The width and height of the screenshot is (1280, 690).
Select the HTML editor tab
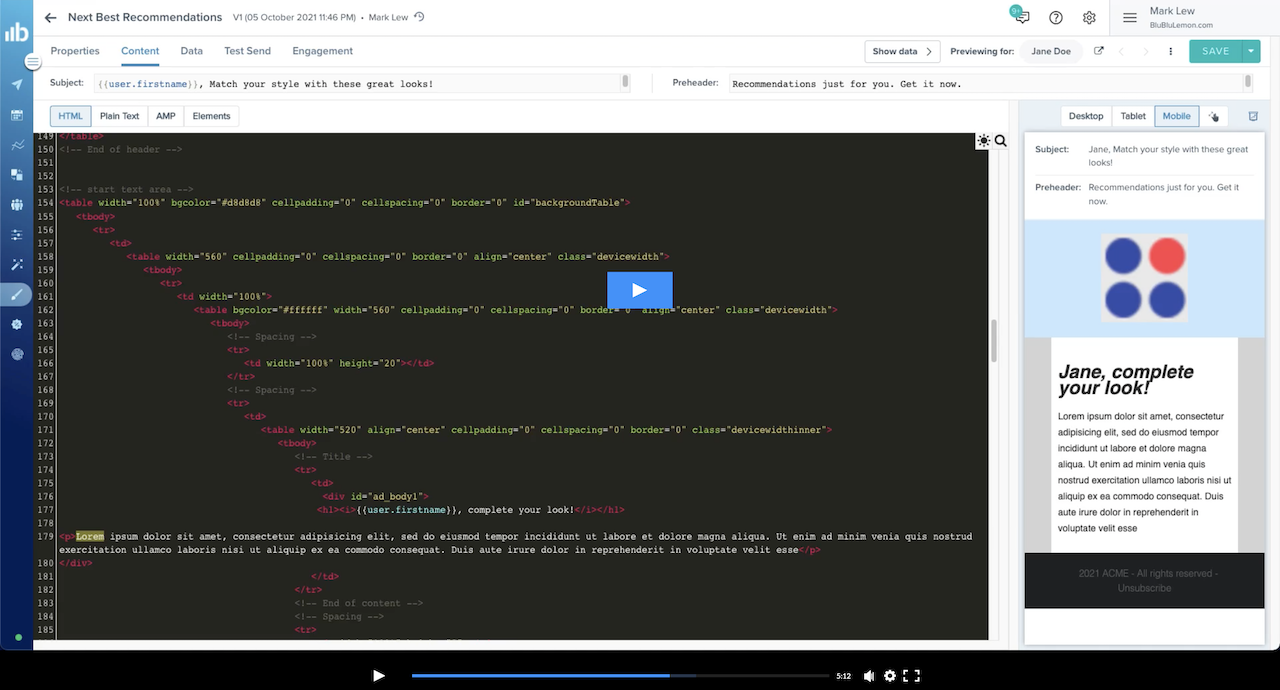[x=71, y=116]
